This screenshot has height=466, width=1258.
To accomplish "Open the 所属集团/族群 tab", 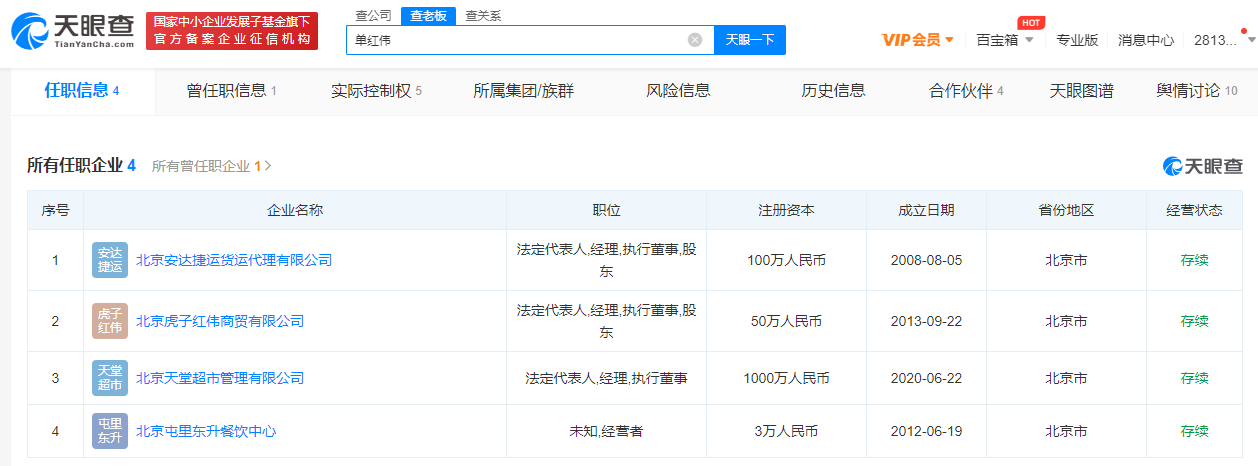I will (x=523, y=91).
